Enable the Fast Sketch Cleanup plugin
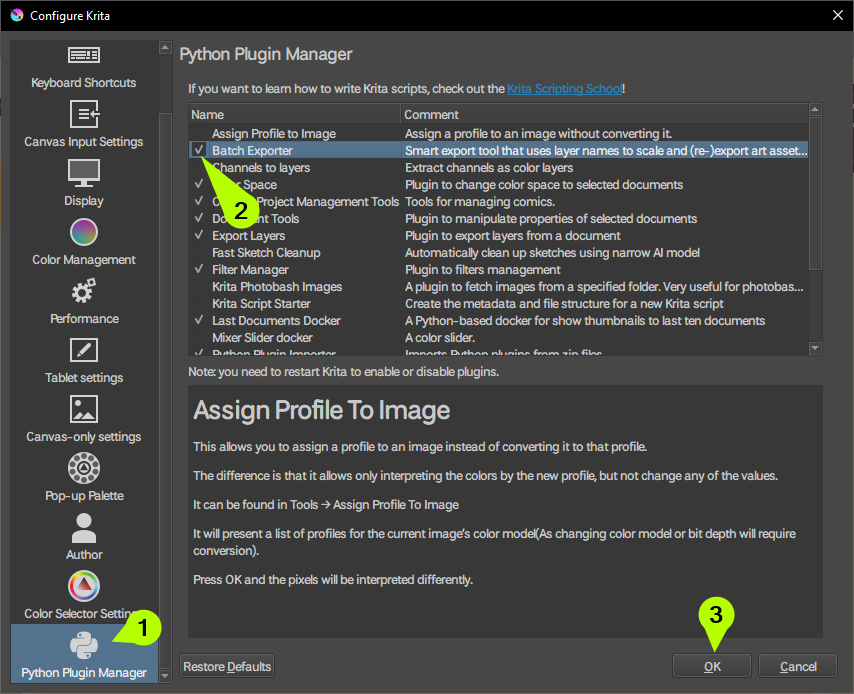 coord(199,252)
